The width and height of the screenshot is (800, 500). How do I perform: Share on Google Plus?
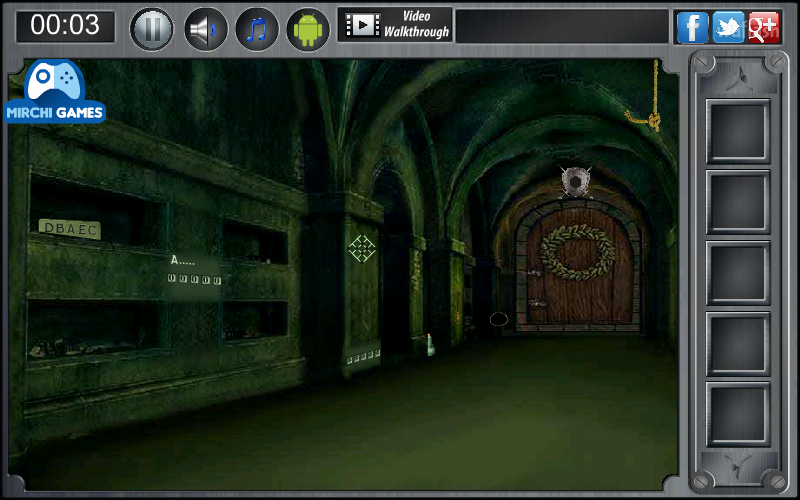pyautogui.click(x=764, y=27)
